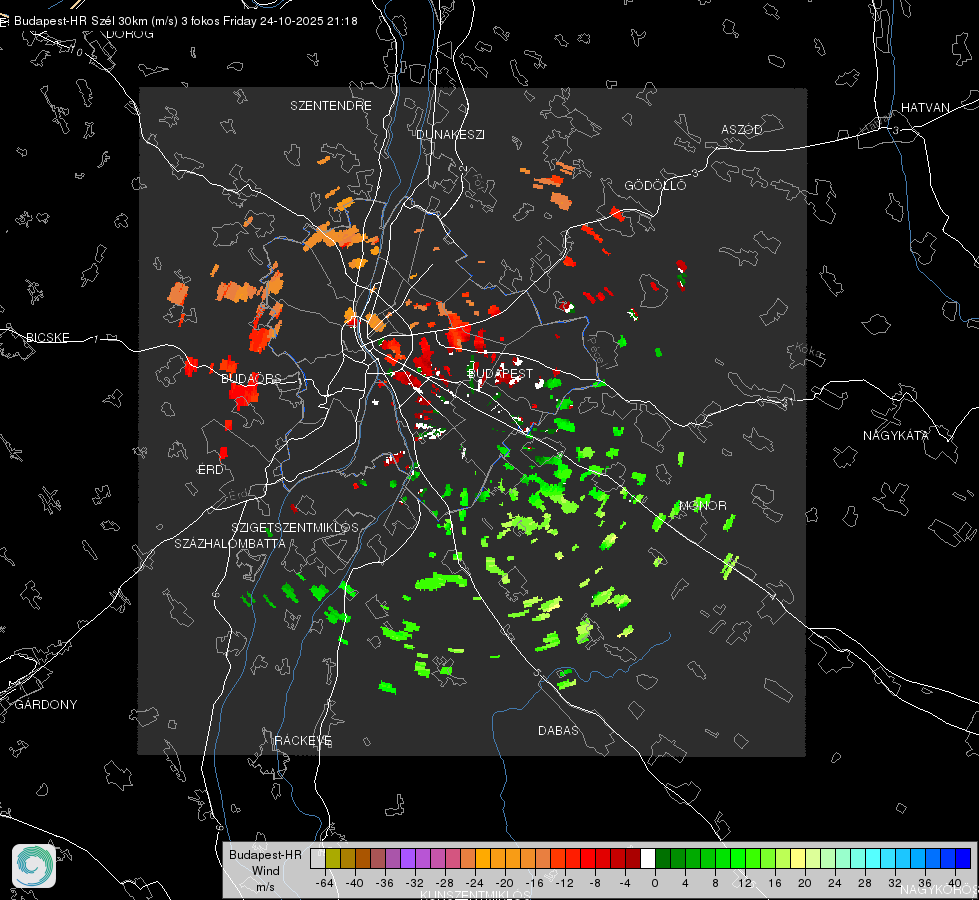The height and width of the screenshot is (900, 979).
Task: Click the faint Pécel label on the map
Action: [x=597, y=354]
